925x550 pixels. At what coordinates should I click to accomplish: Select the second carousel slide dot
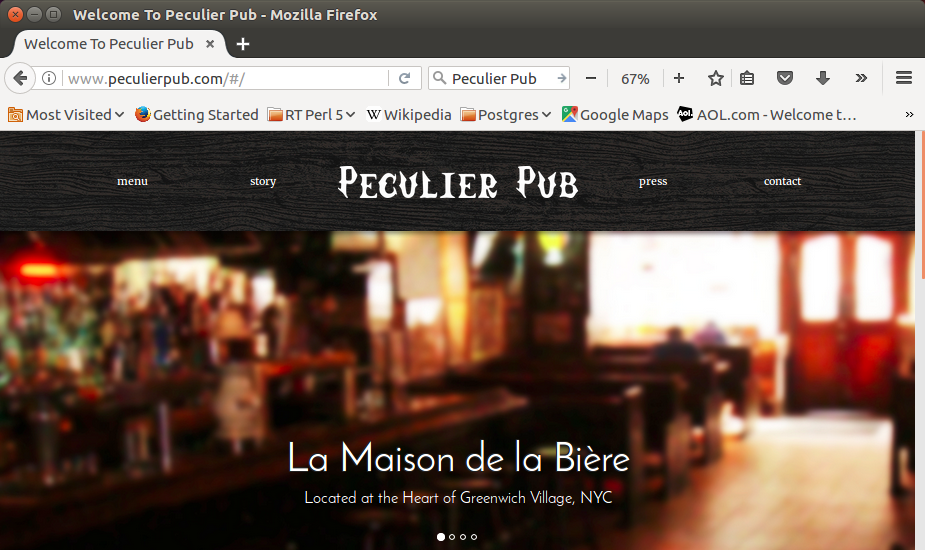(452, 537)
